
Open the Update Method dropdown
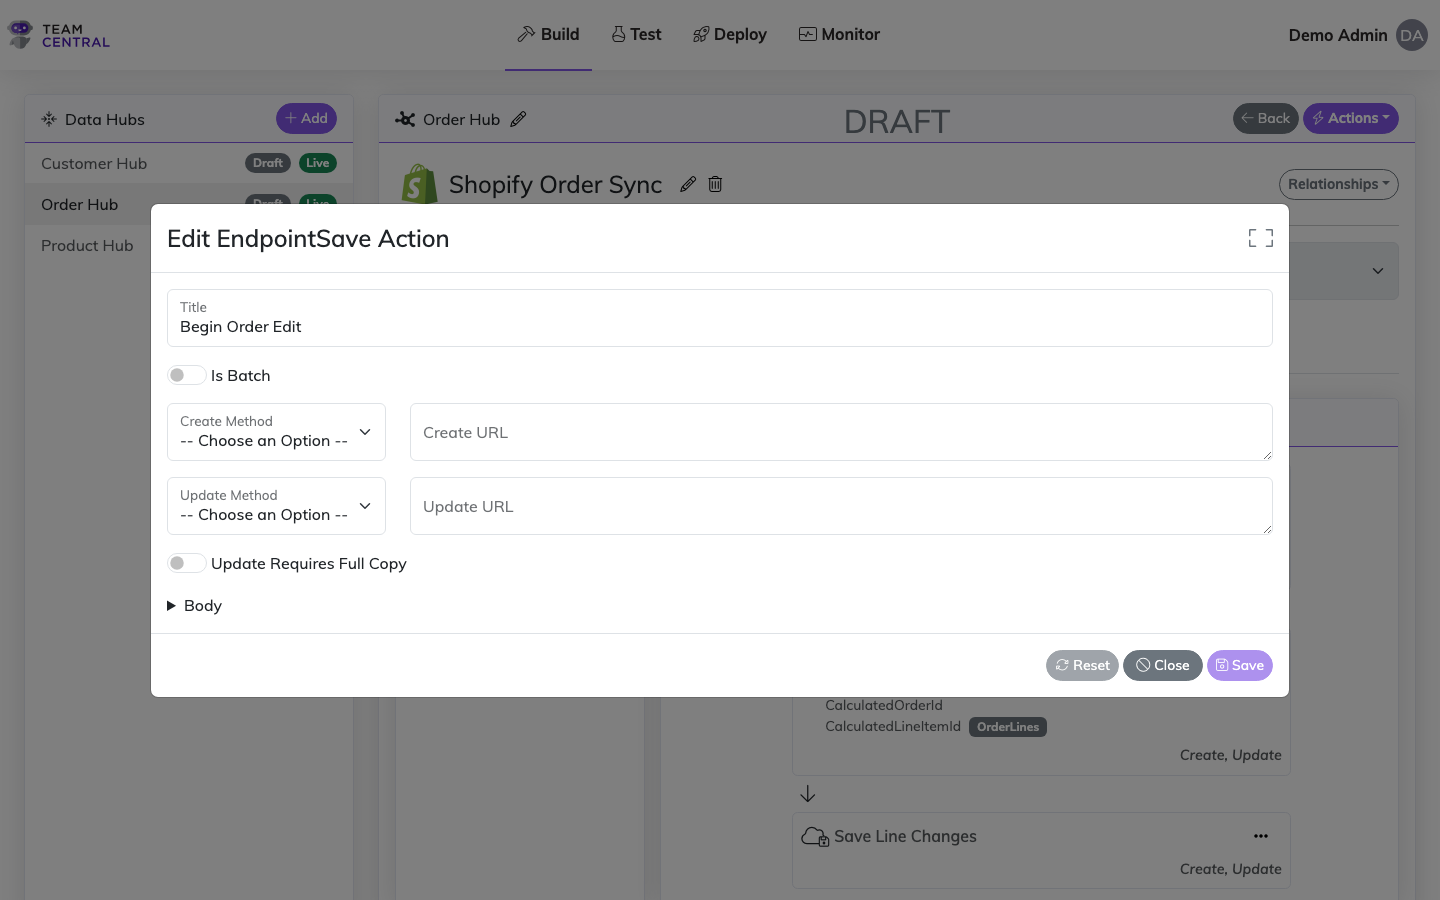[x=276, y=506]
